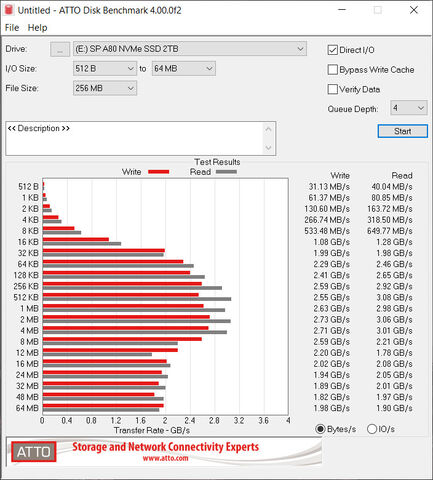The width and height of the screenshot is (433, 480).
Task: Click the 64 MB row label in chart
Action: tap(27, 408)
